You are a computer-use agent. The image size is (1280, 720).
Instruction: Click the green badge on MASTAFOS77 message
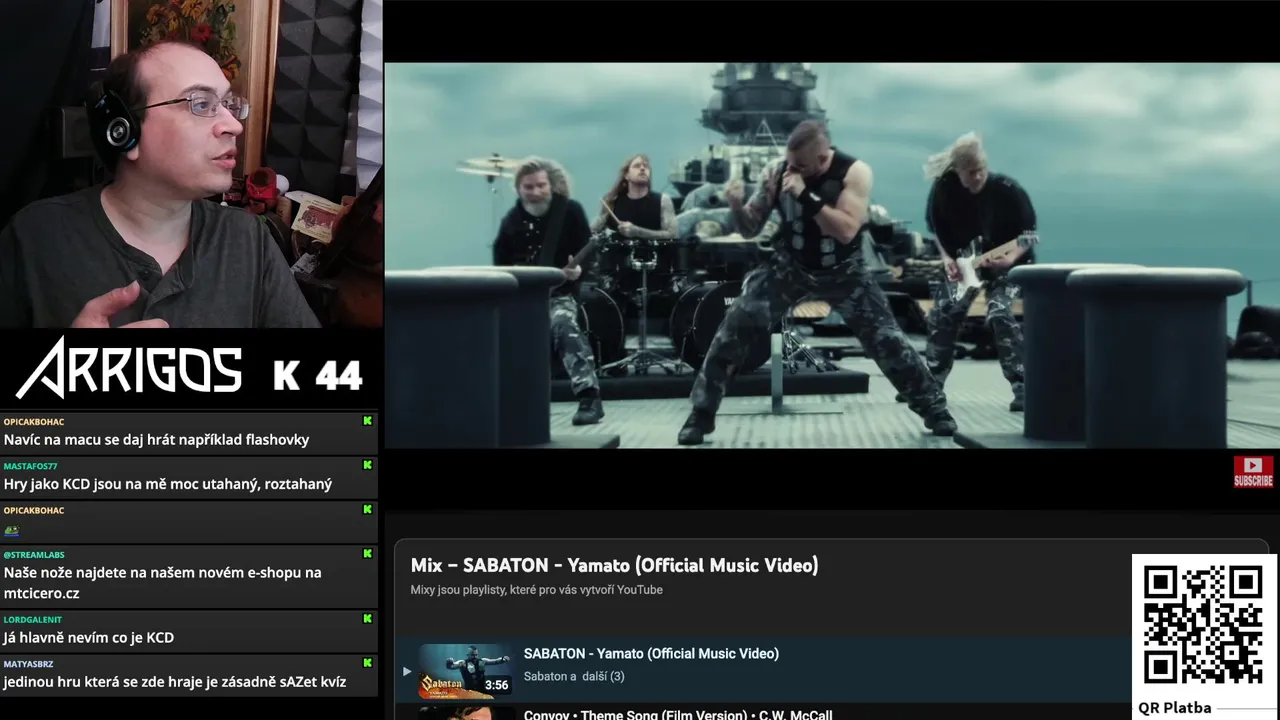point(368,465)
